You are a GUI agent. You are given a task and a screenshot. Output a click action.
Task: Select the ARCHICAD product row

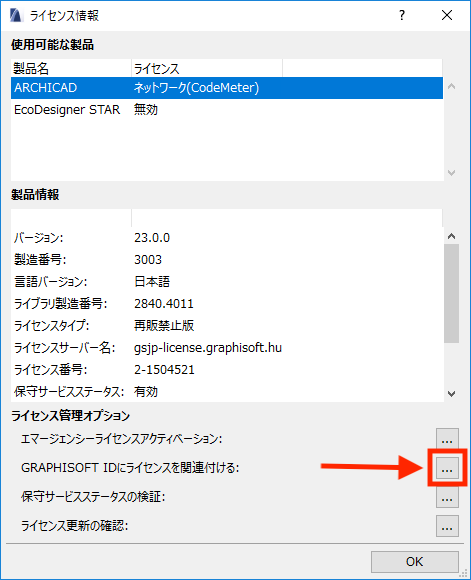coord(227,88)
